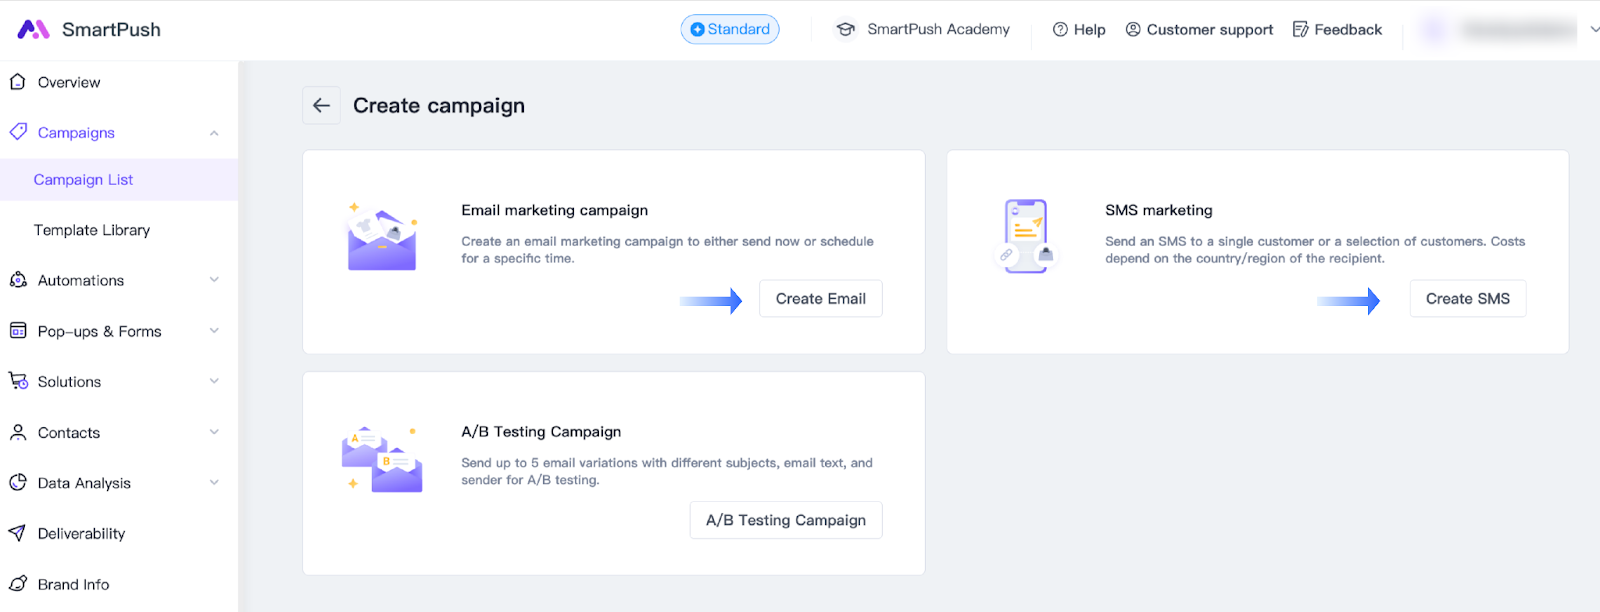The width and height of the screenshot is (1600, 612).
Task: Click the Deliverability paper plane icon
Action: coord(17,533)
